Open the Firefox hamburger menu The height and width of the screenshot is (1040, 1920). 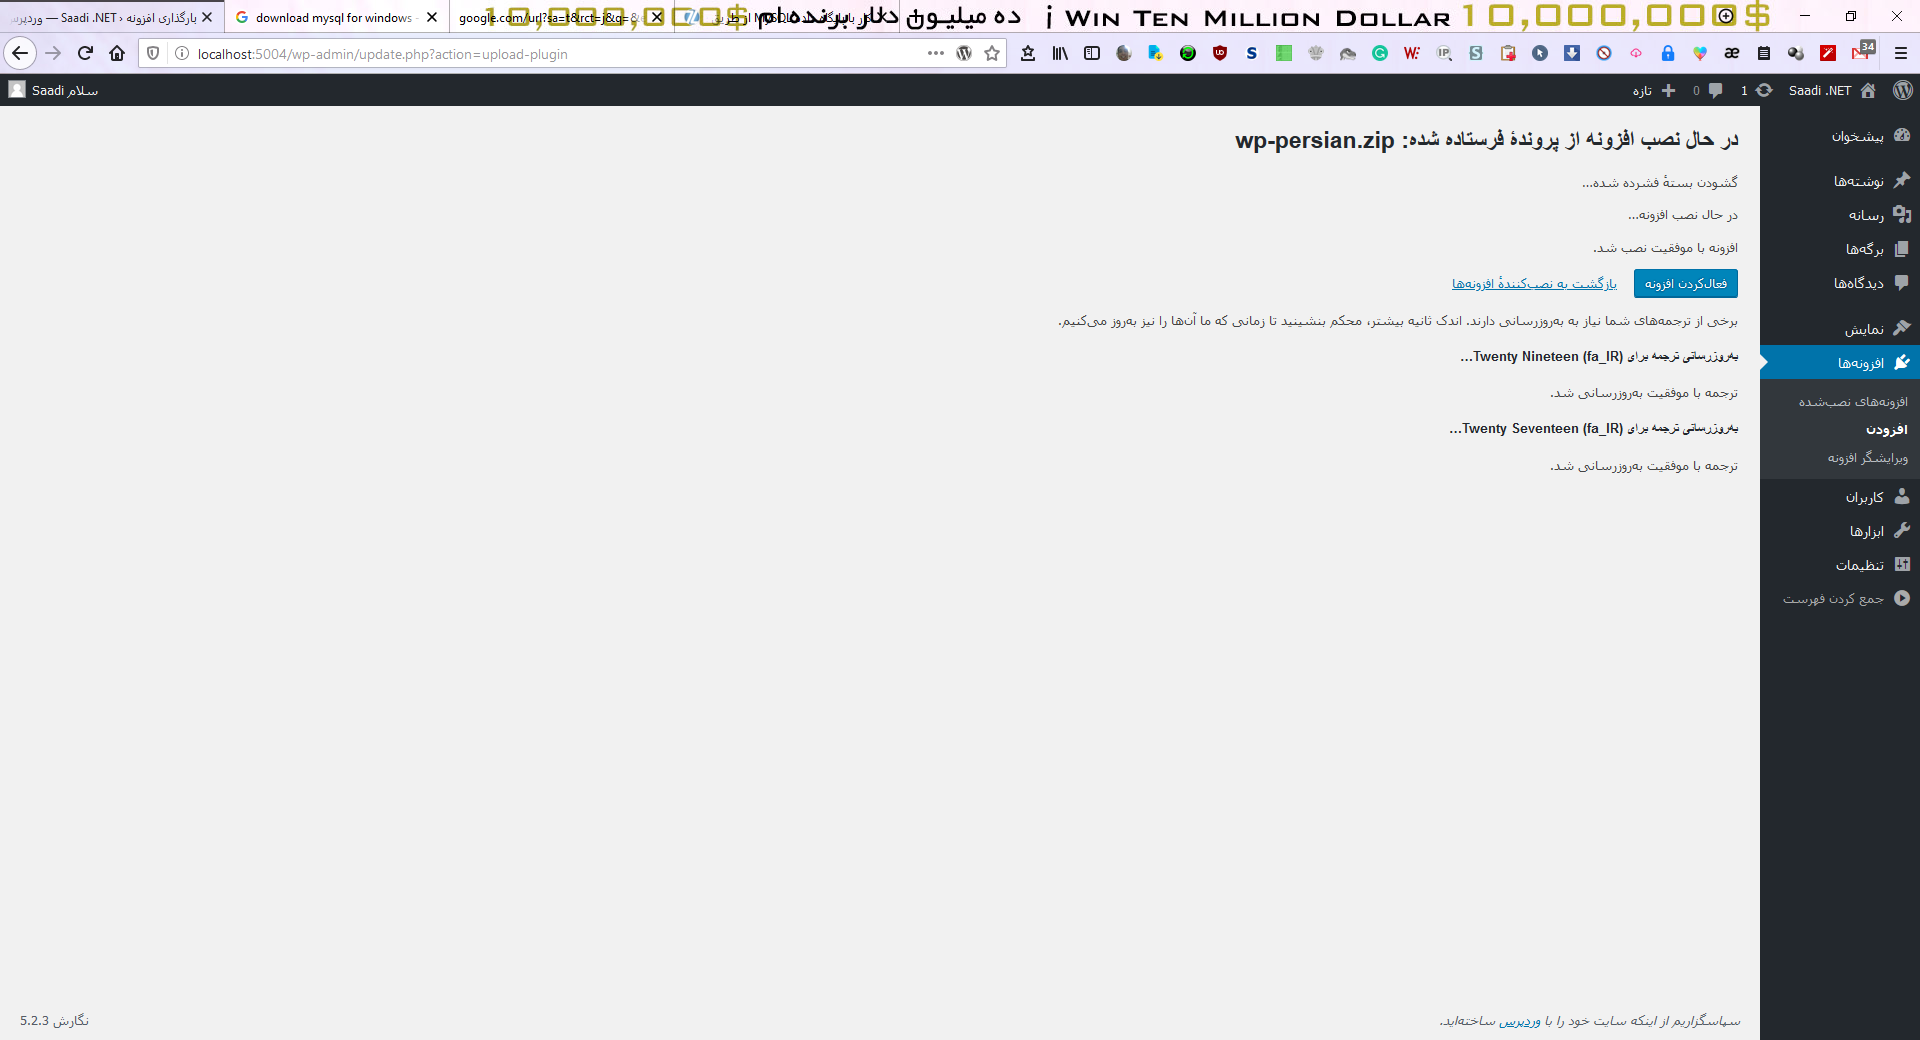(1899, 53)
